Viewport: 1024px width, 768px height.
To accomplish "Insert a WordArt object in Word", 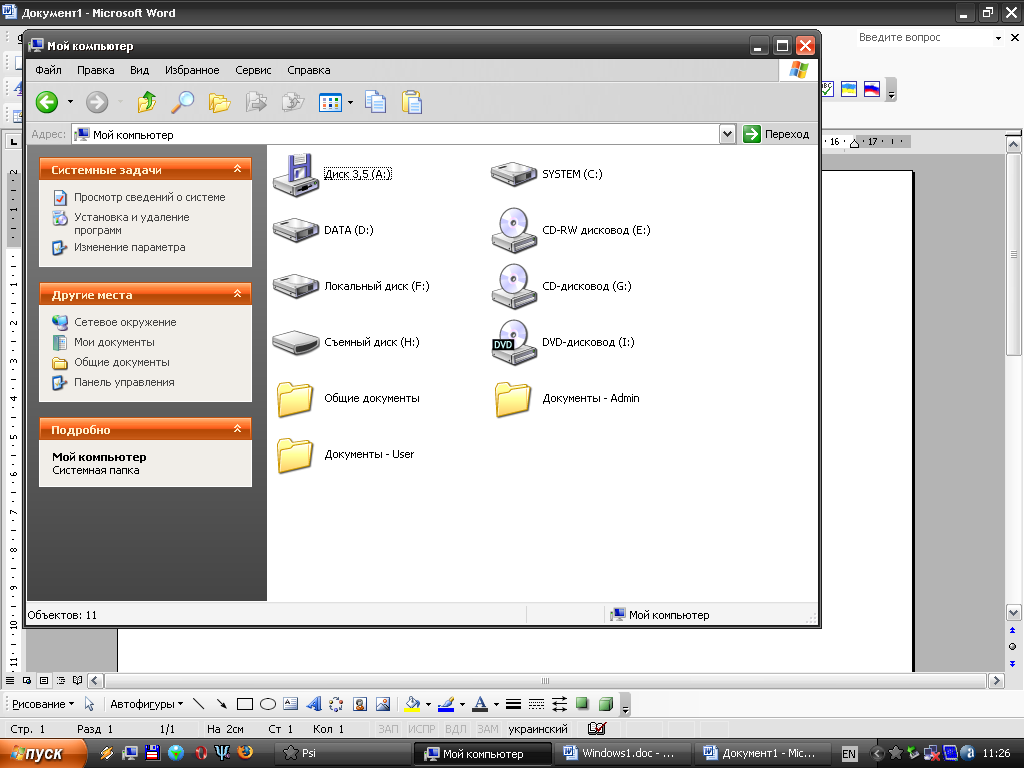I will (314, 704).
